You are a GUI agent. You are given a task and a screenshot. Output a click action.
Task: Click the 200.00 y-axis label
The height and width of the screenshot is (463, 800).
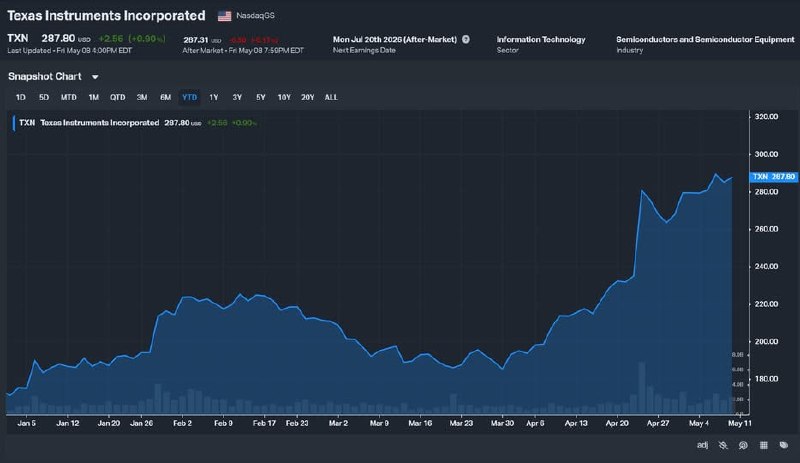tap(766, 342)
